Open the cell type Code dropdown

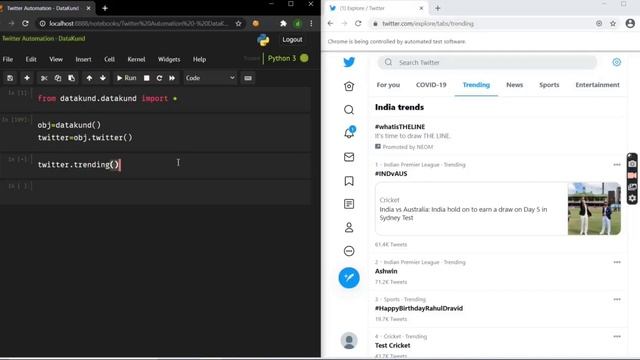click(x=210, y=78)
